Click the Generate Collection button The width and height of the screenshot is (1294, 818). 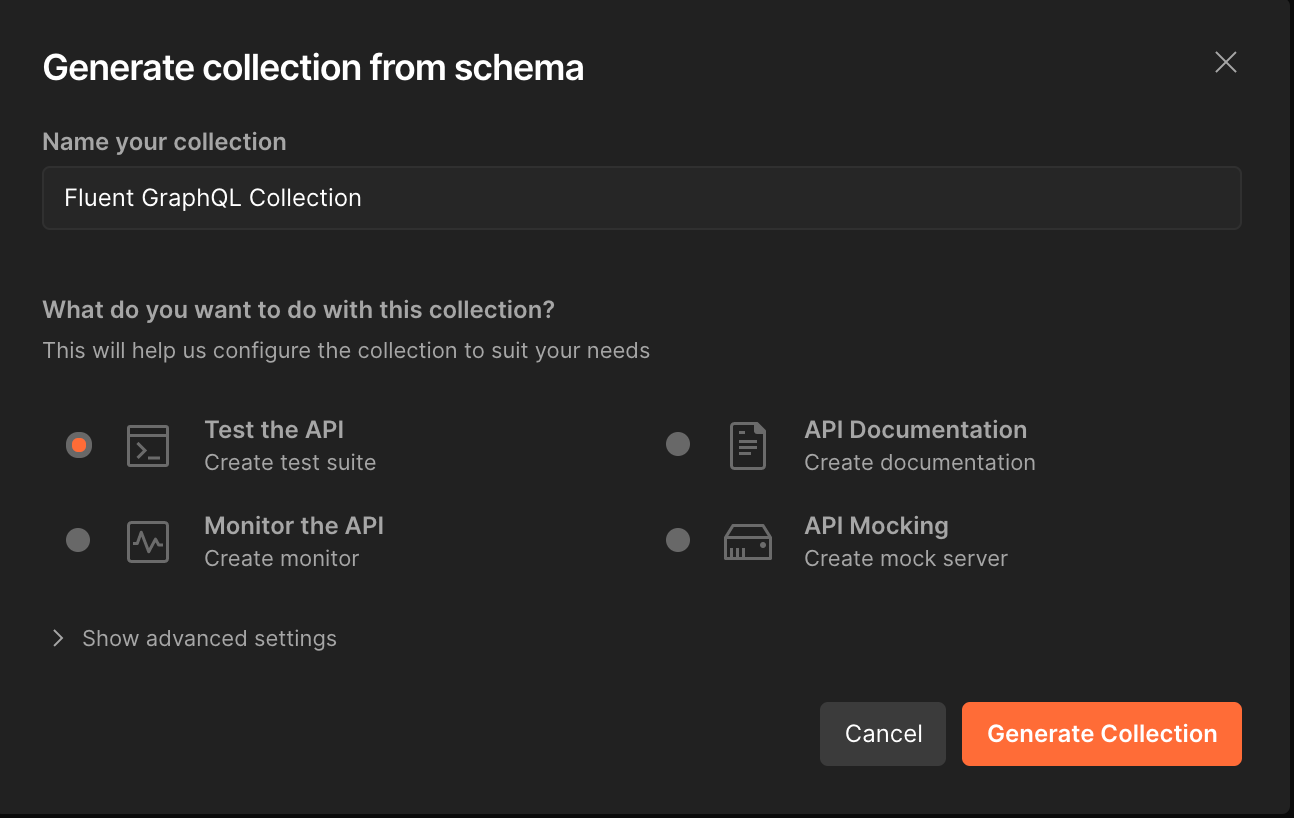[x=1102, y=734]
